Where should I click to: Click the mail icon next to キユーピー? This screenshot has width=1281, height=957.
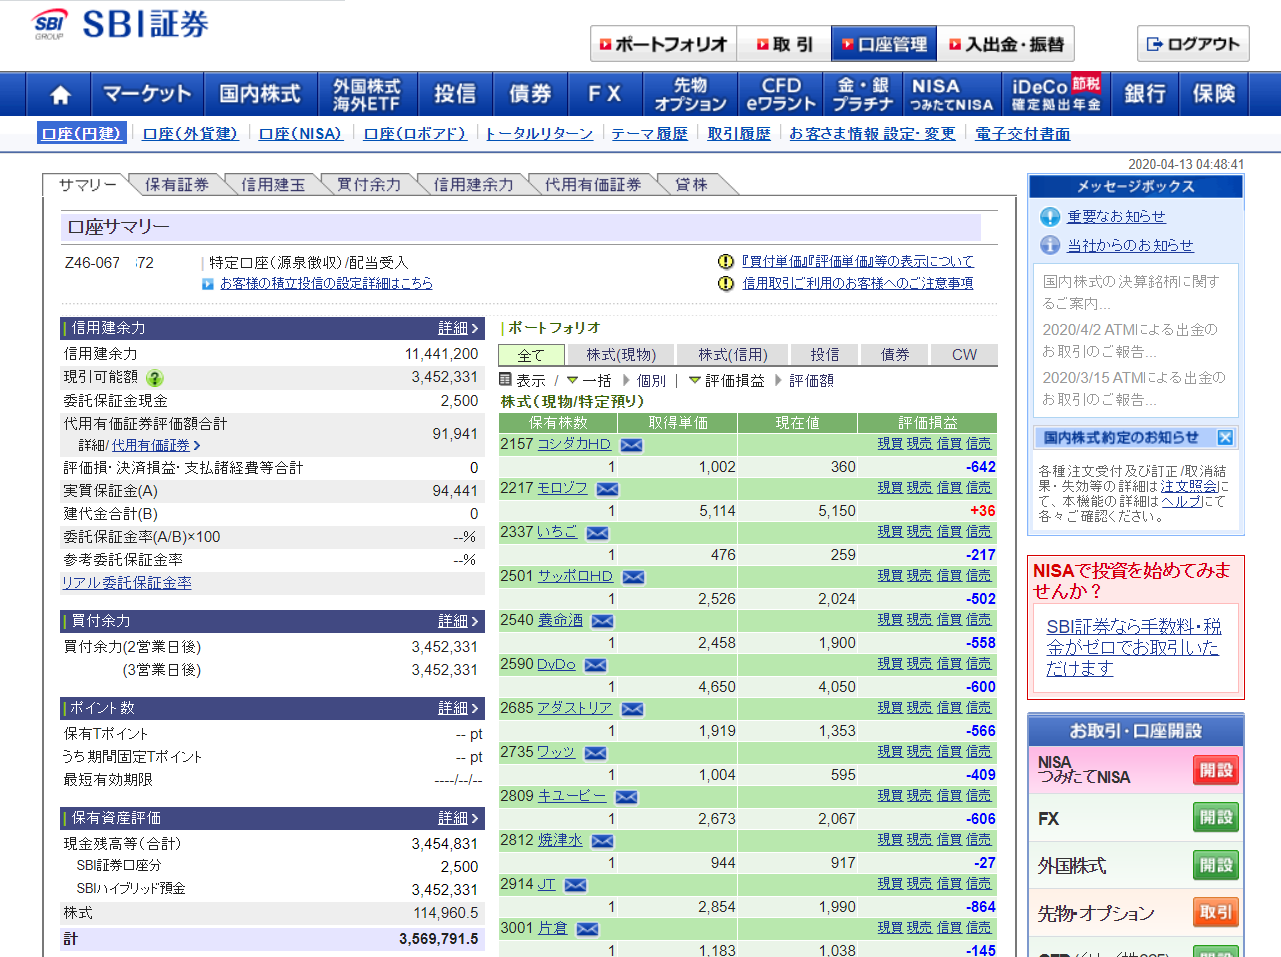point(626,797)
